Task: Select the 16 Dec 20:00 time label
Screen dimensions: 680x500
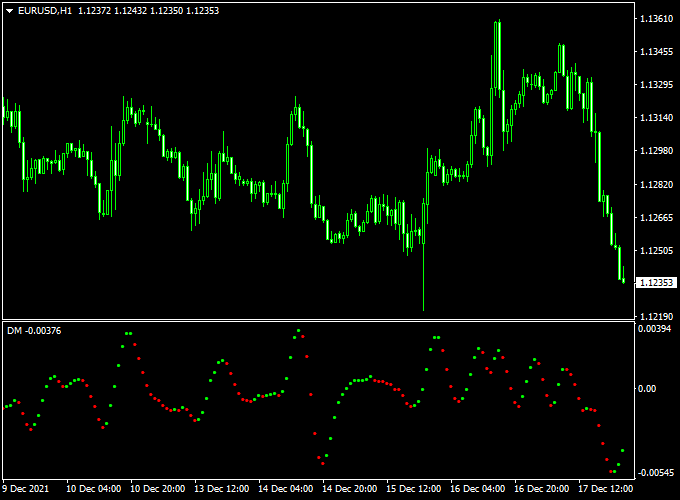Action: pos(541,489)
